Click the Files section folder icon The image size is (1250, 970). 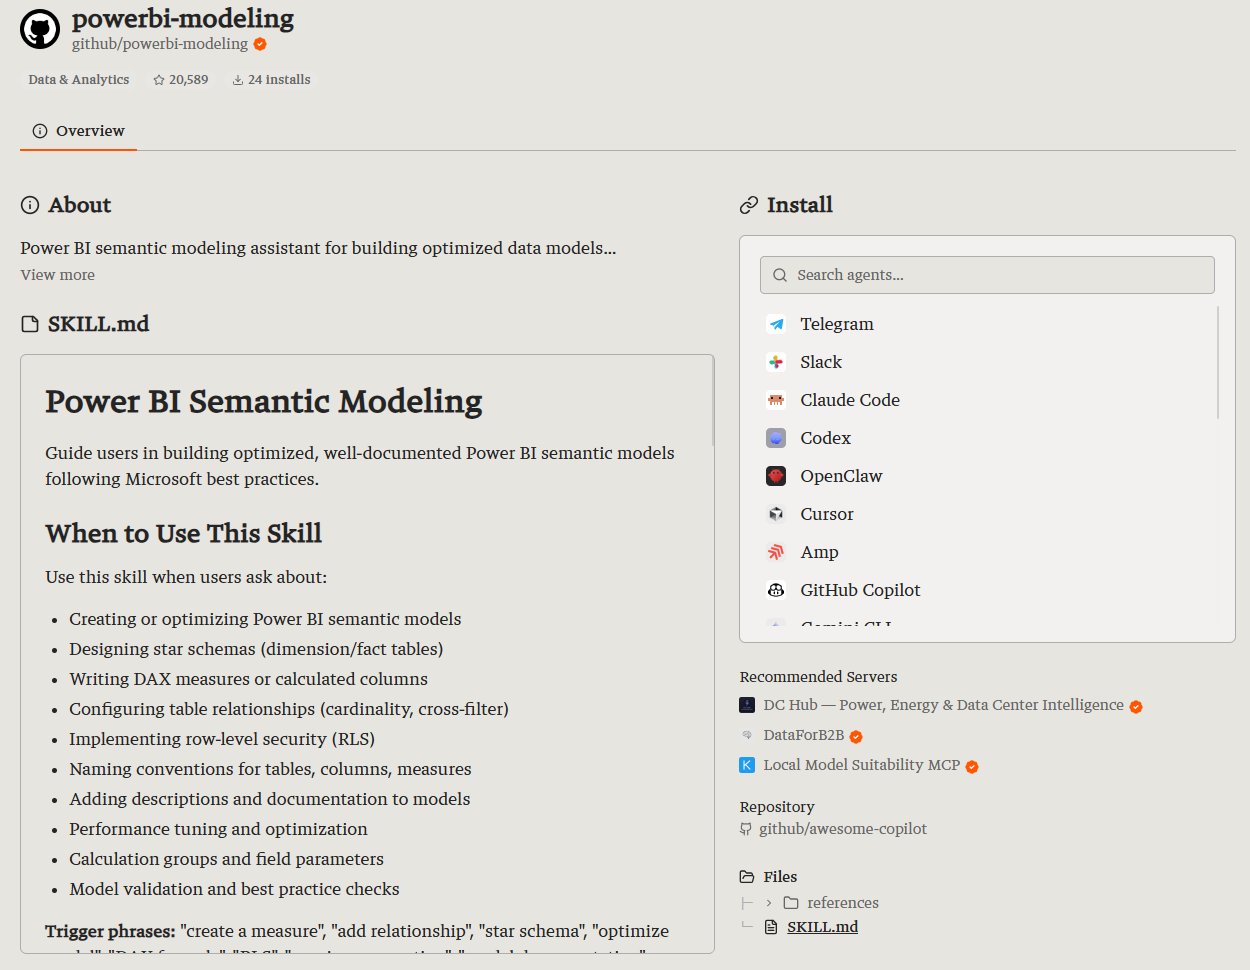click(747, 877)
